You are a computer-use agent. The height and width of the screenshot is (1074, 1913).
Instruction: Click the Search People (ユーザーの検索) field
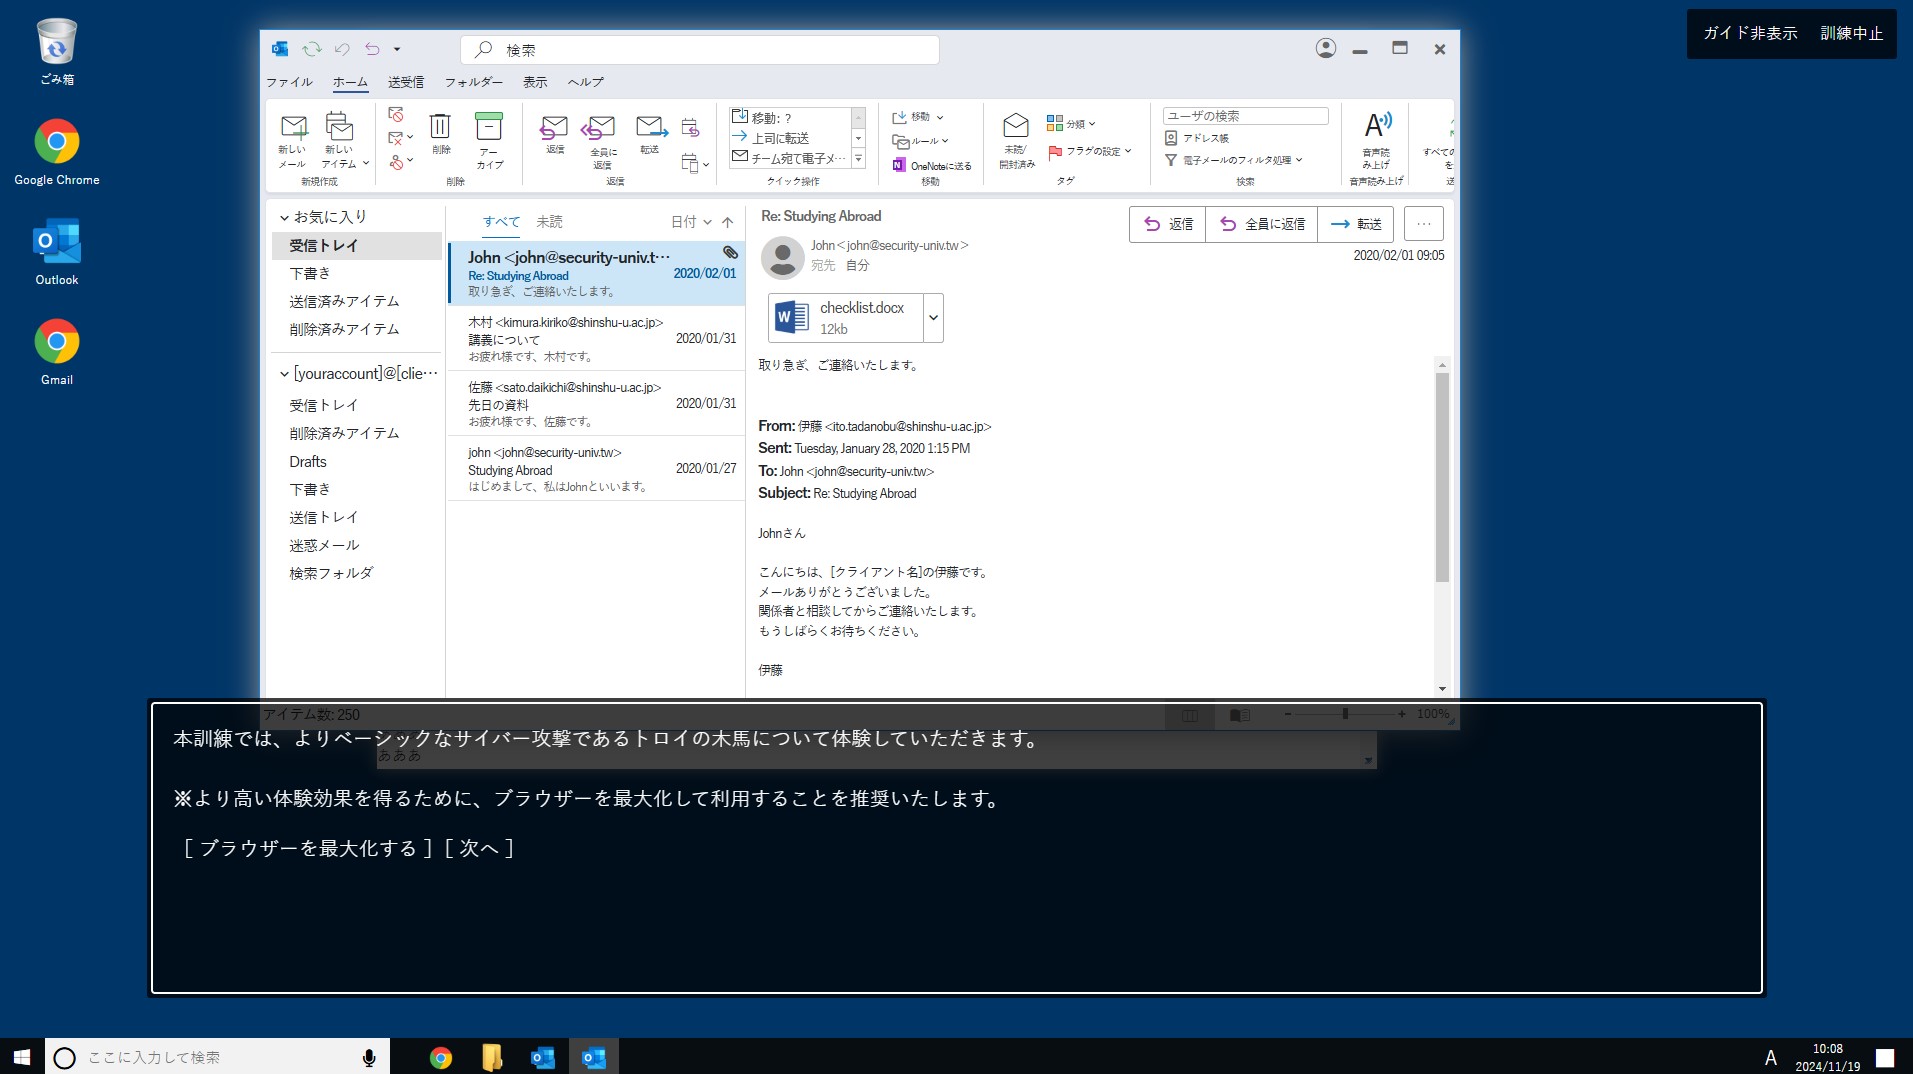1246,116
